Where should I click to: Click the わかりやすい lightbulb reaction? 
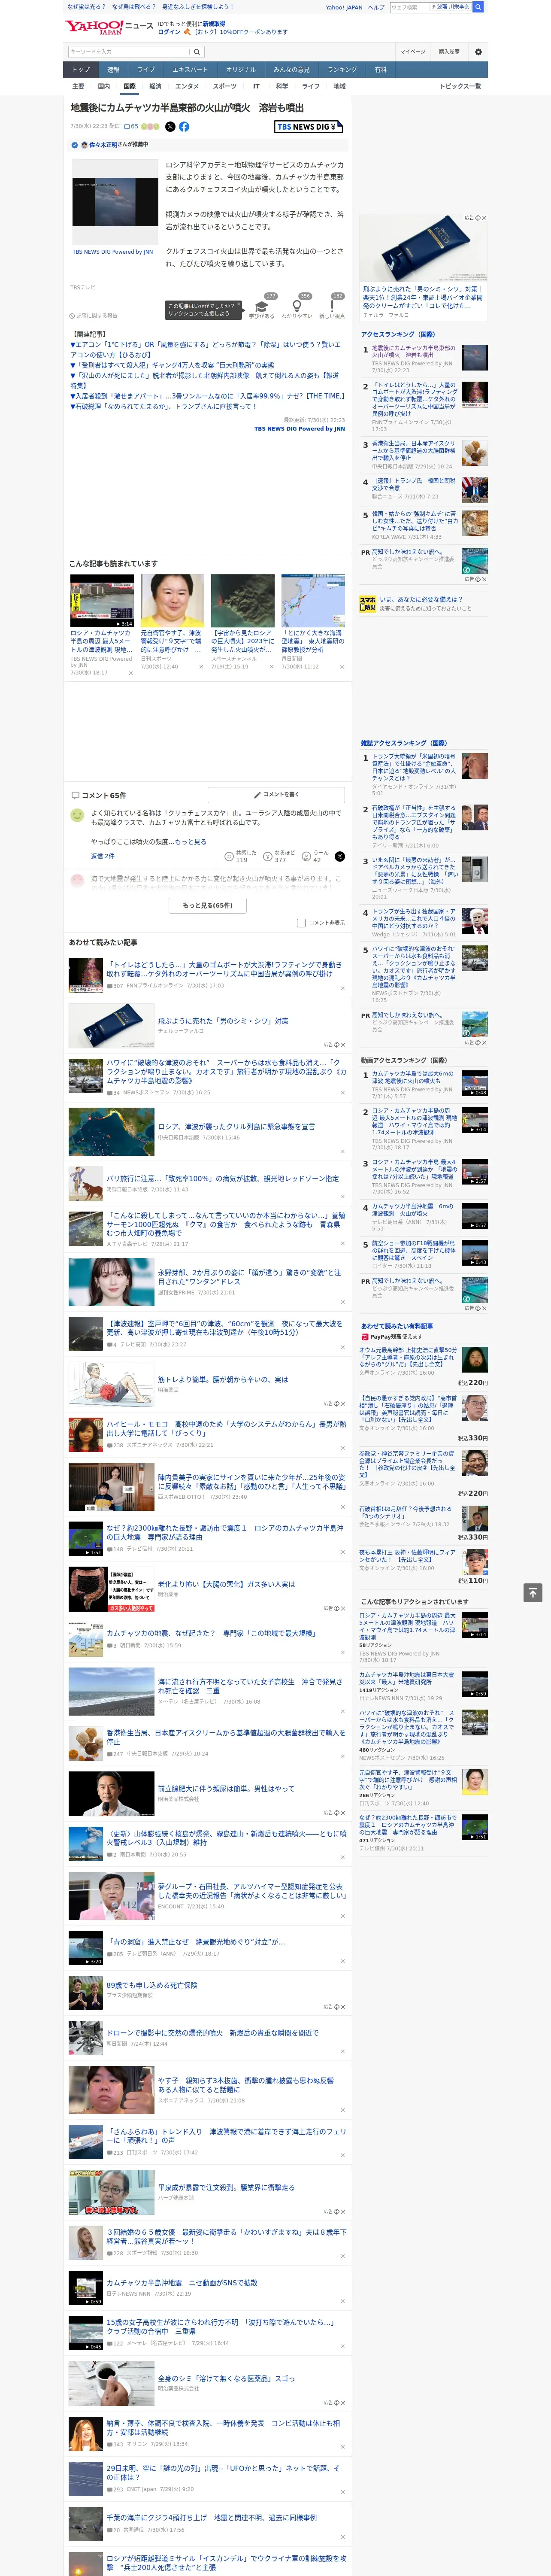(296, 307)
